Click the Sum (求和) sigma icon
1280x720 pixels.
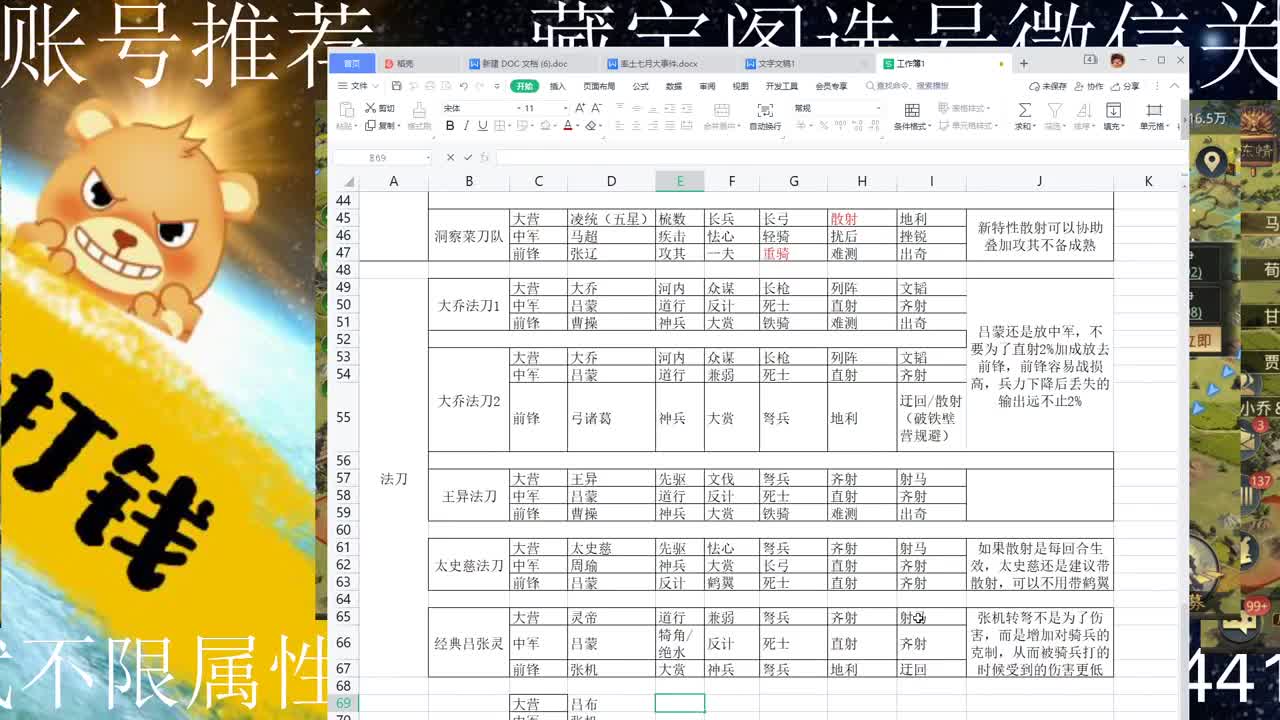click(x=1024, y=110)
